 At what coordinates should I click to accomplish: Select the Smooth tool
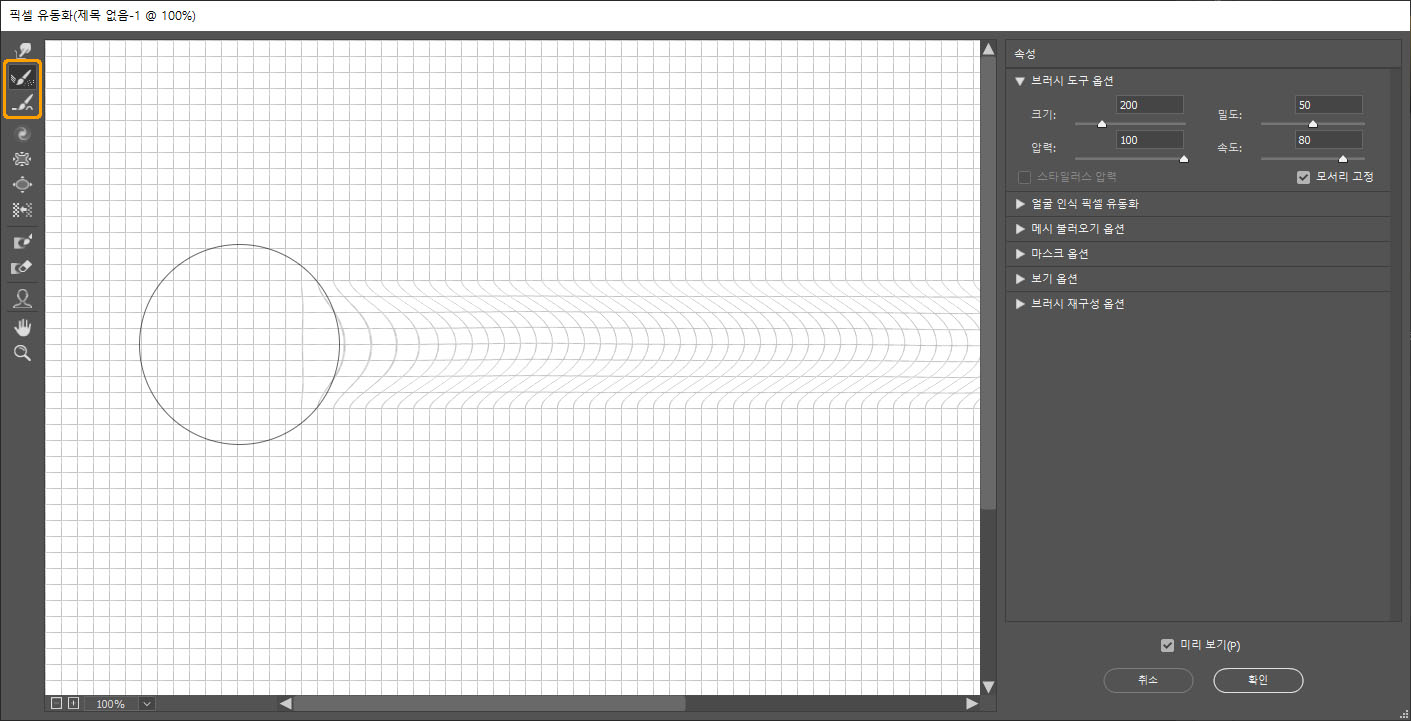tap(22, 103)
